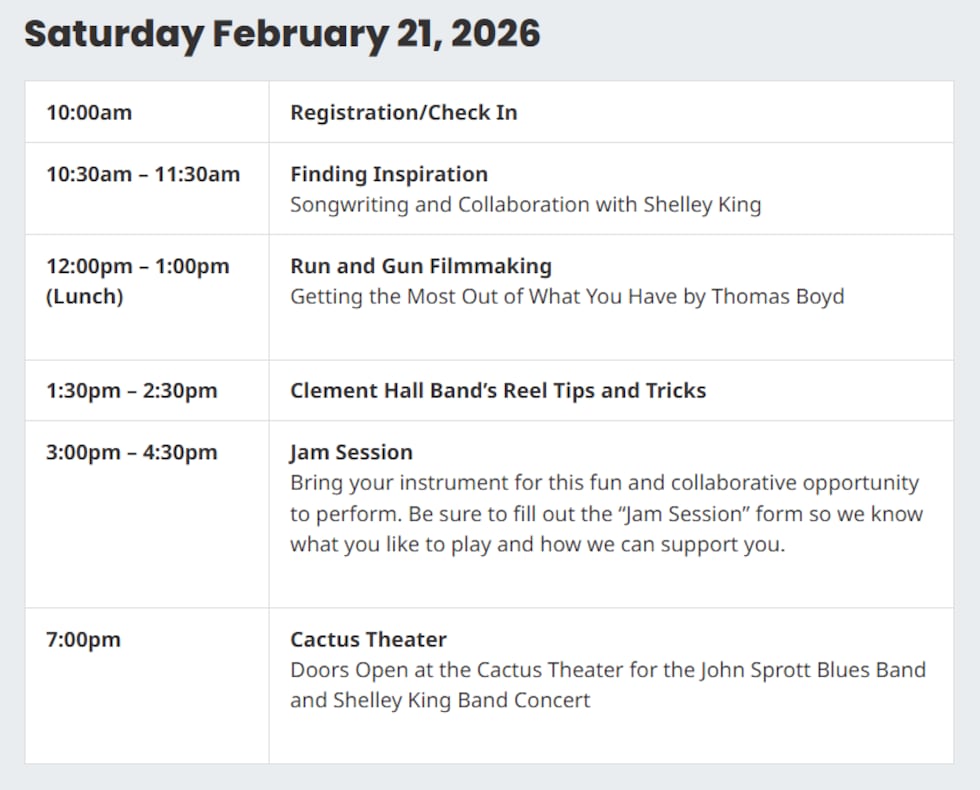Click the 10:00am time cell
This screenshot has width=980, height=790.
(89, 112)
